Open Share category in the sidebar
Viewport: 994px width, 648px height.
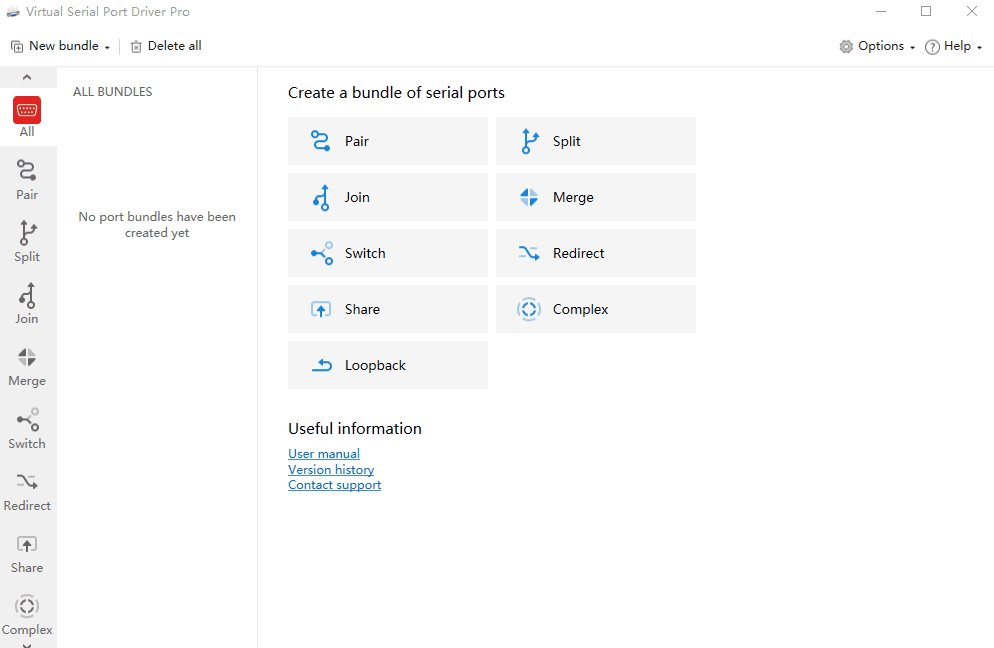[27, 553]
